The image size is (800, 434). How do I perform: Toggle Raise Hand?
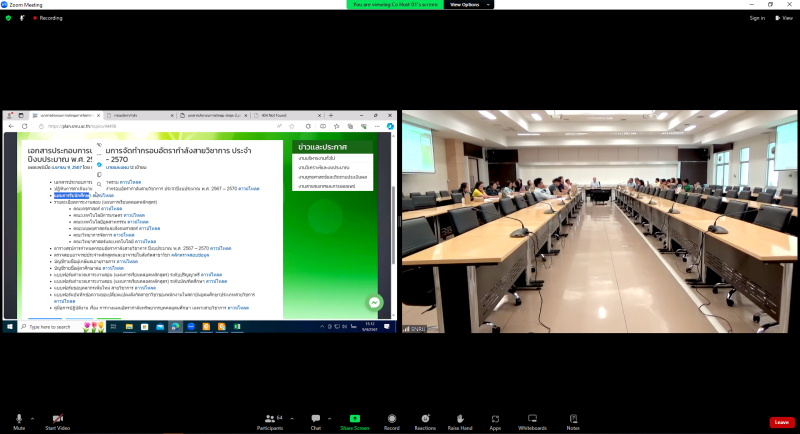coord(460,418)
